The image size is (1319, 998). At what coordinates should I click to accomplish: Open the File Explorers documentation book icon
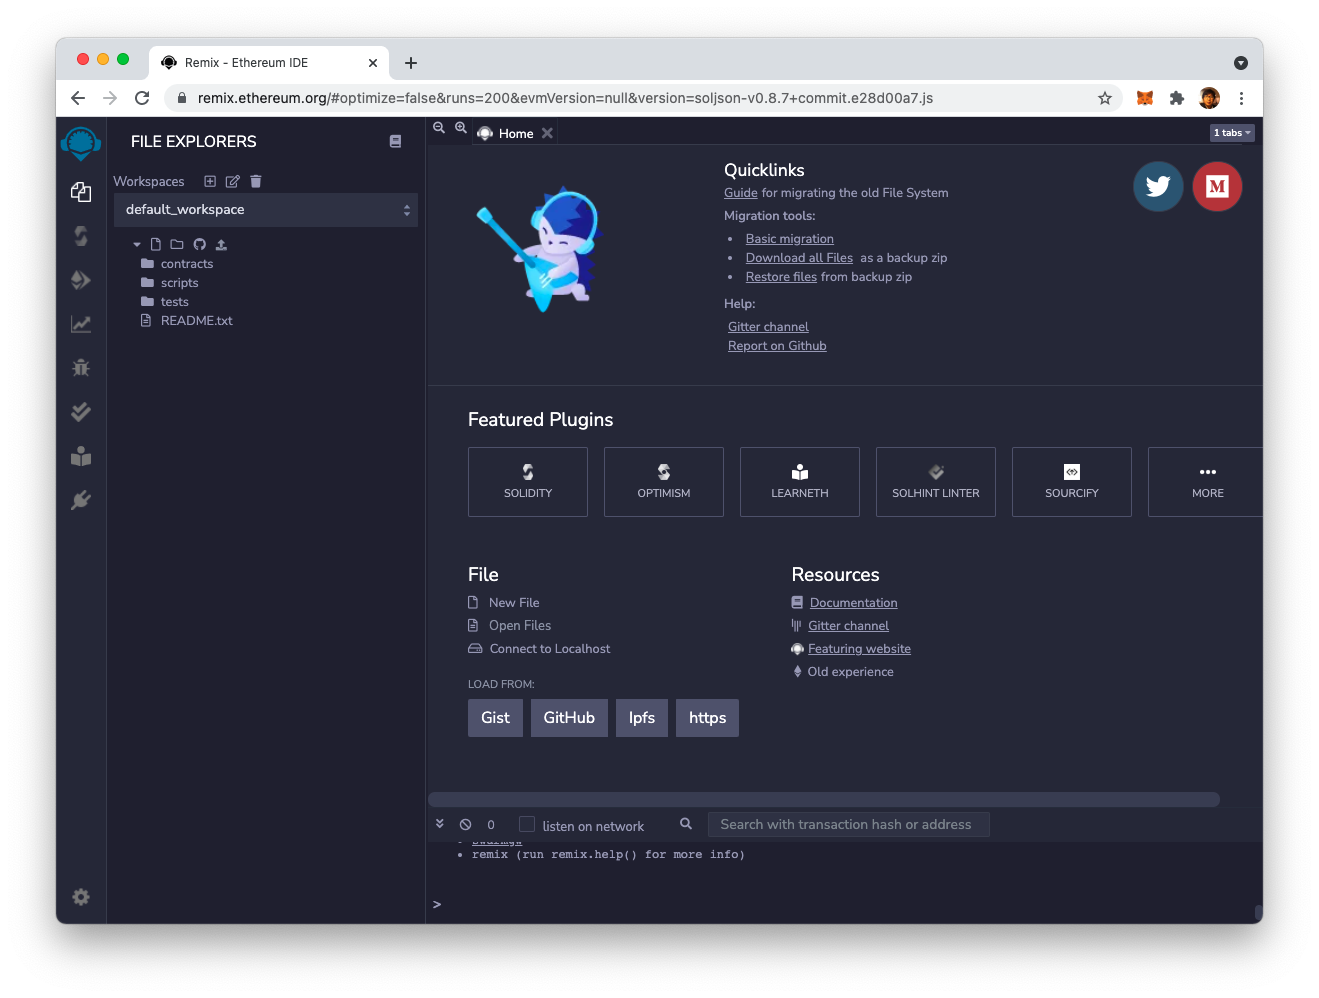click(395, 142)
